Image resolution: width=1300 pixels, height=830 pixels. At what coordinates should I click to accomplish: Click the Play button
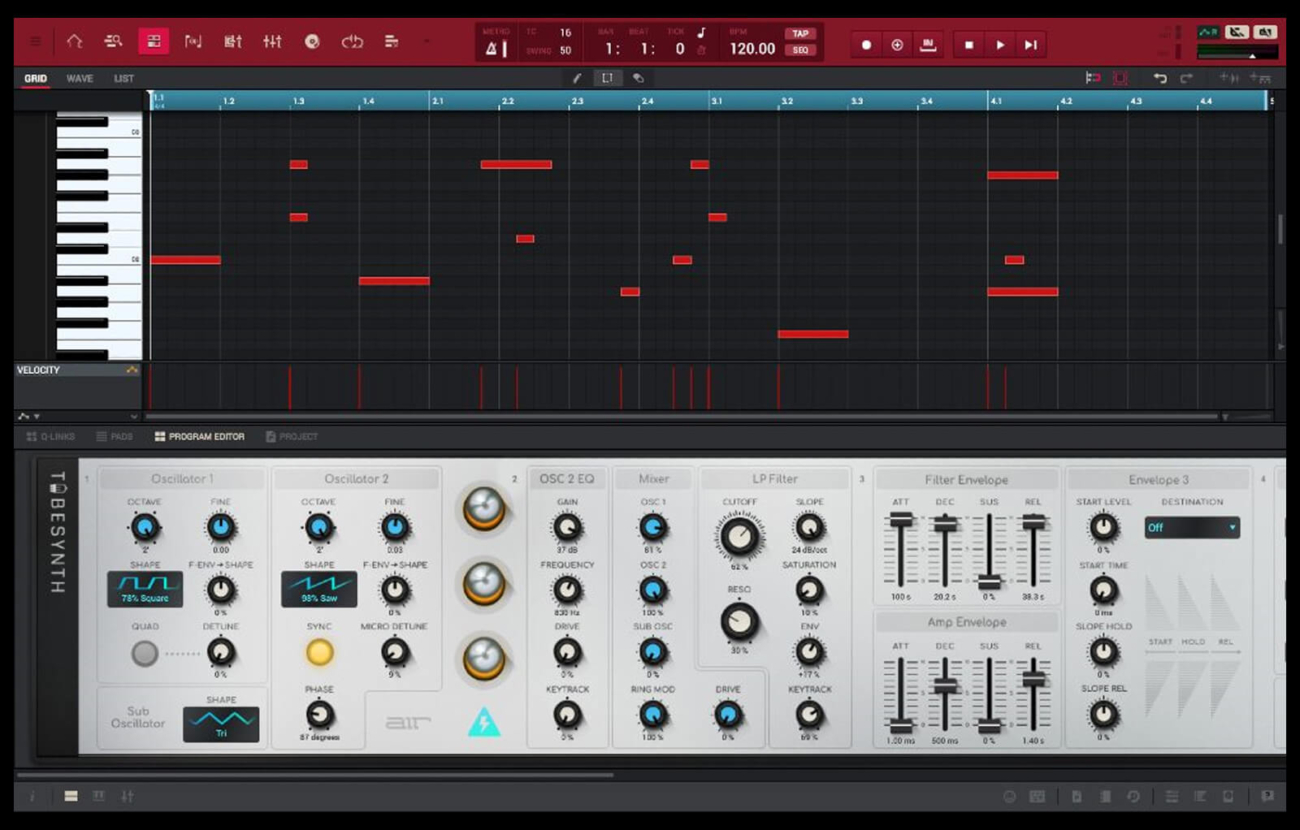point(1000,45)
